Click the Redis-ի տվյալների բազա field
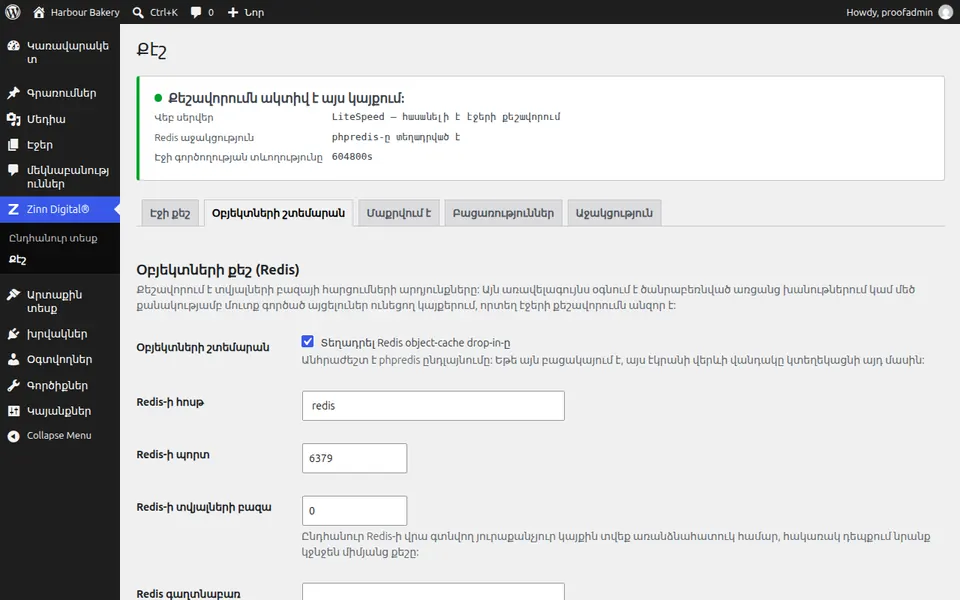Viewport: 960px width, 600px height. [354, 511]
